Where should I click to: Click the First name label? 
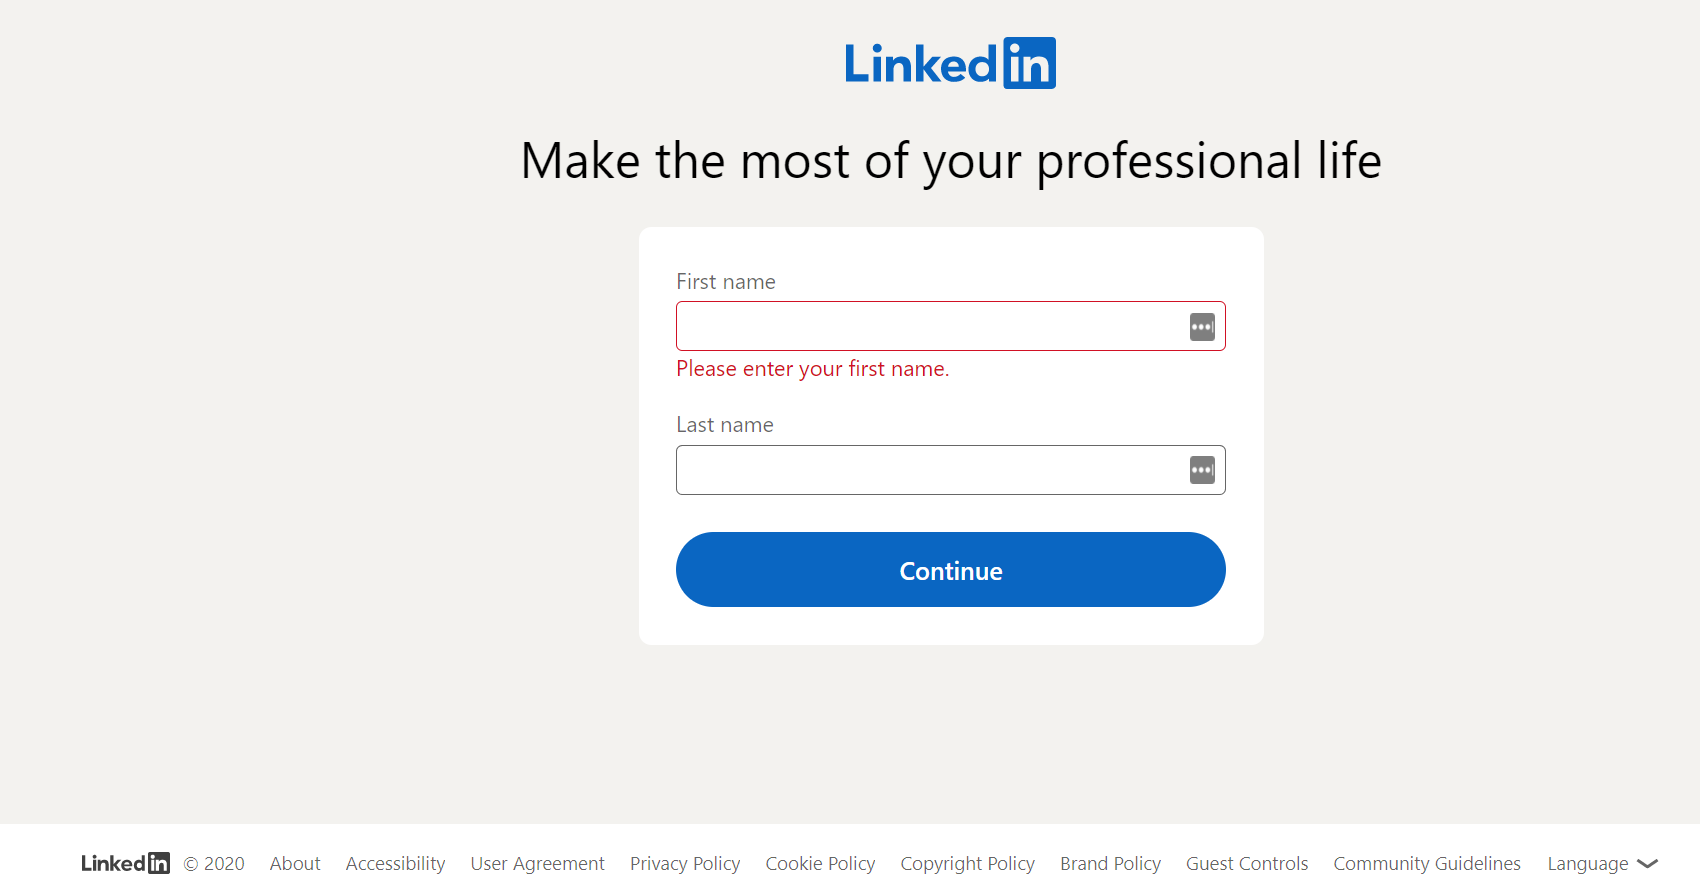point(726,282)
